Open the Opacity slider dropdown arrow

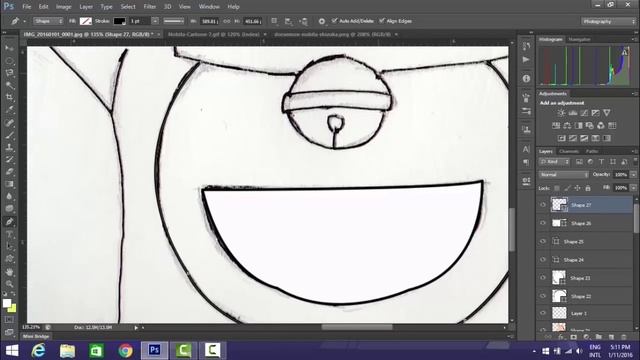(633, 175)
